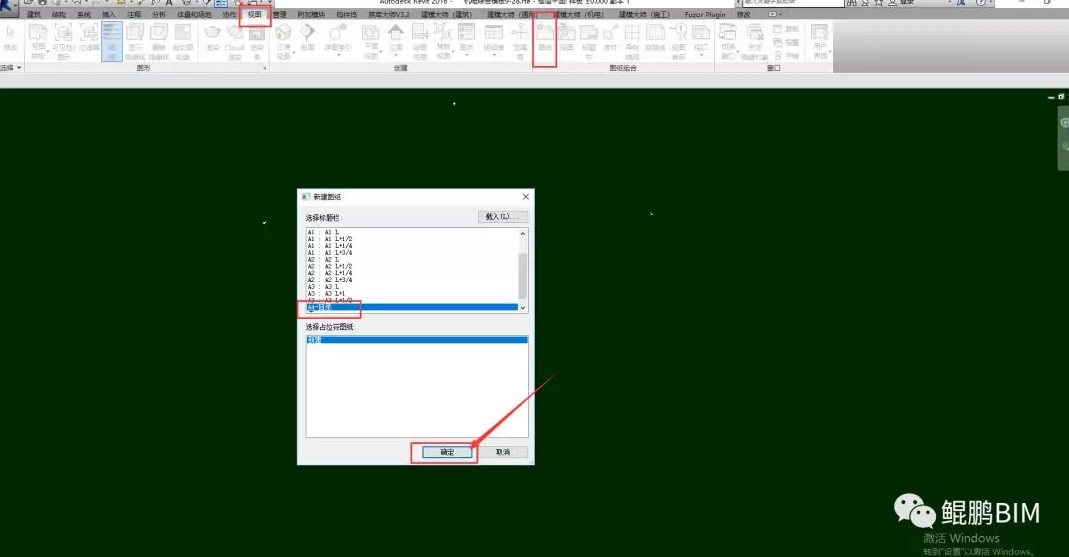The height and width of the screenshot is (557, 1069).
Task: Click the 删除隐藏线 ribbon icon
Action: coord(159,41)
